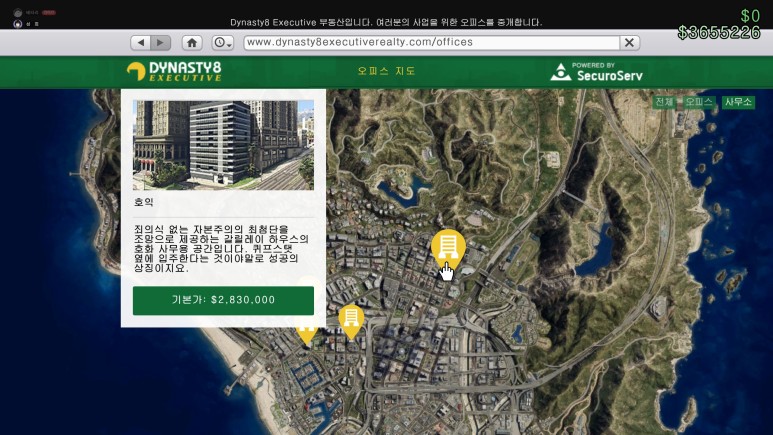Select the 전체 filter tab
The width and height of the screenshot is (773, 435).
(664, 102)
